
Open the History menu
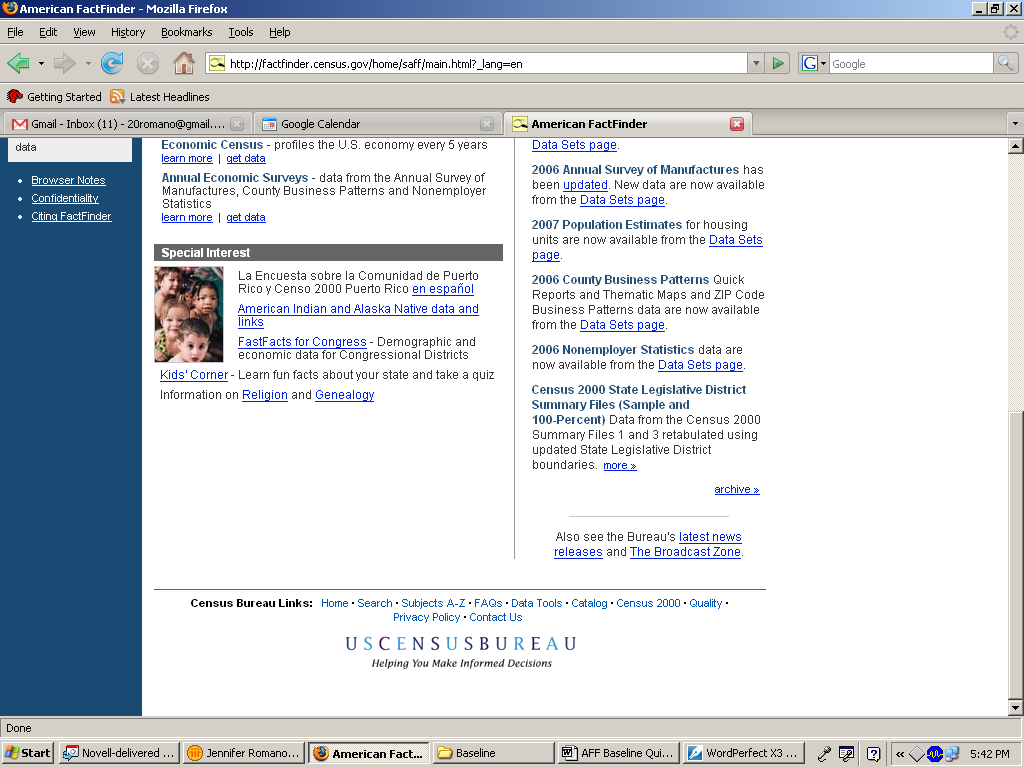tap(128, 32)
